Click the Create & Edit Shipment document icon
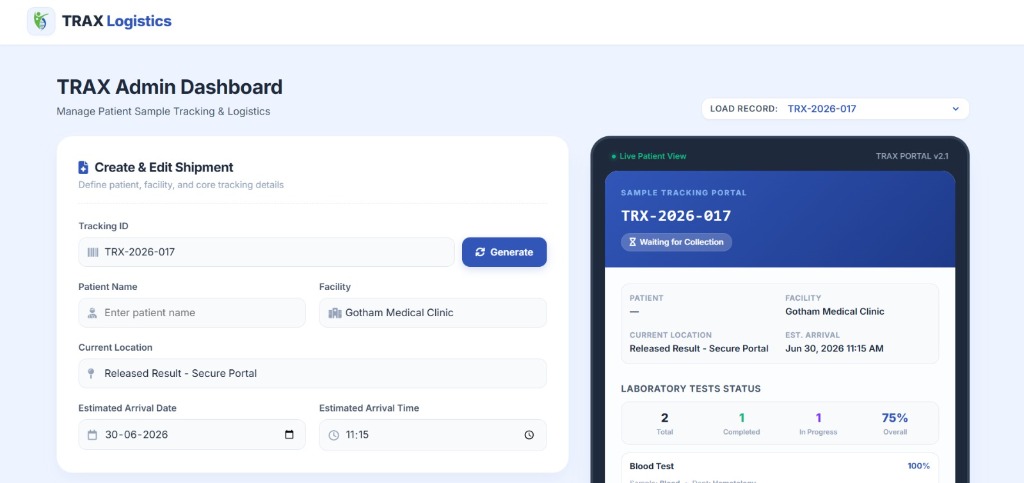Screen dimensions: 1024x483 point(83,167)
